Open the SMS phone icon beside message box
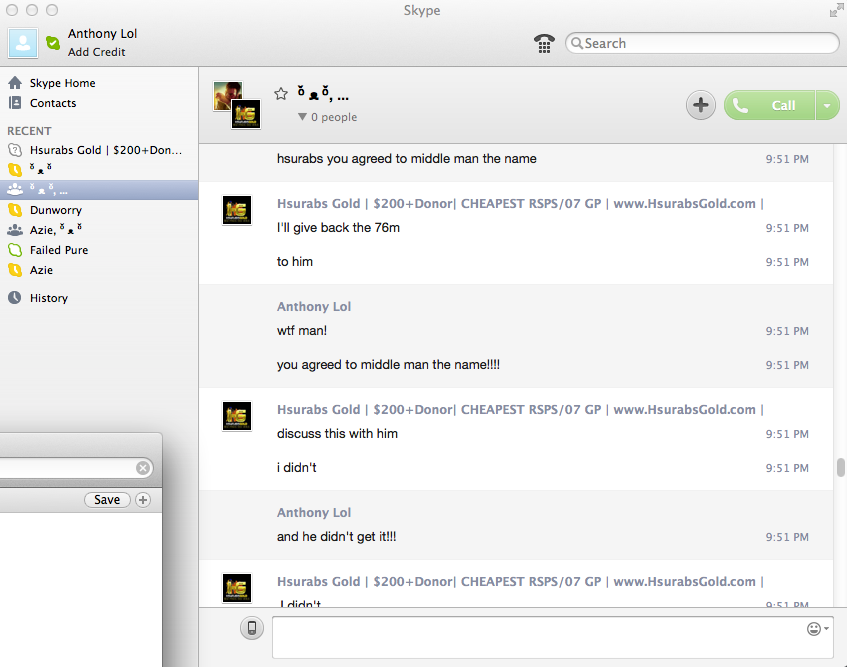 (x=252, y=628)
